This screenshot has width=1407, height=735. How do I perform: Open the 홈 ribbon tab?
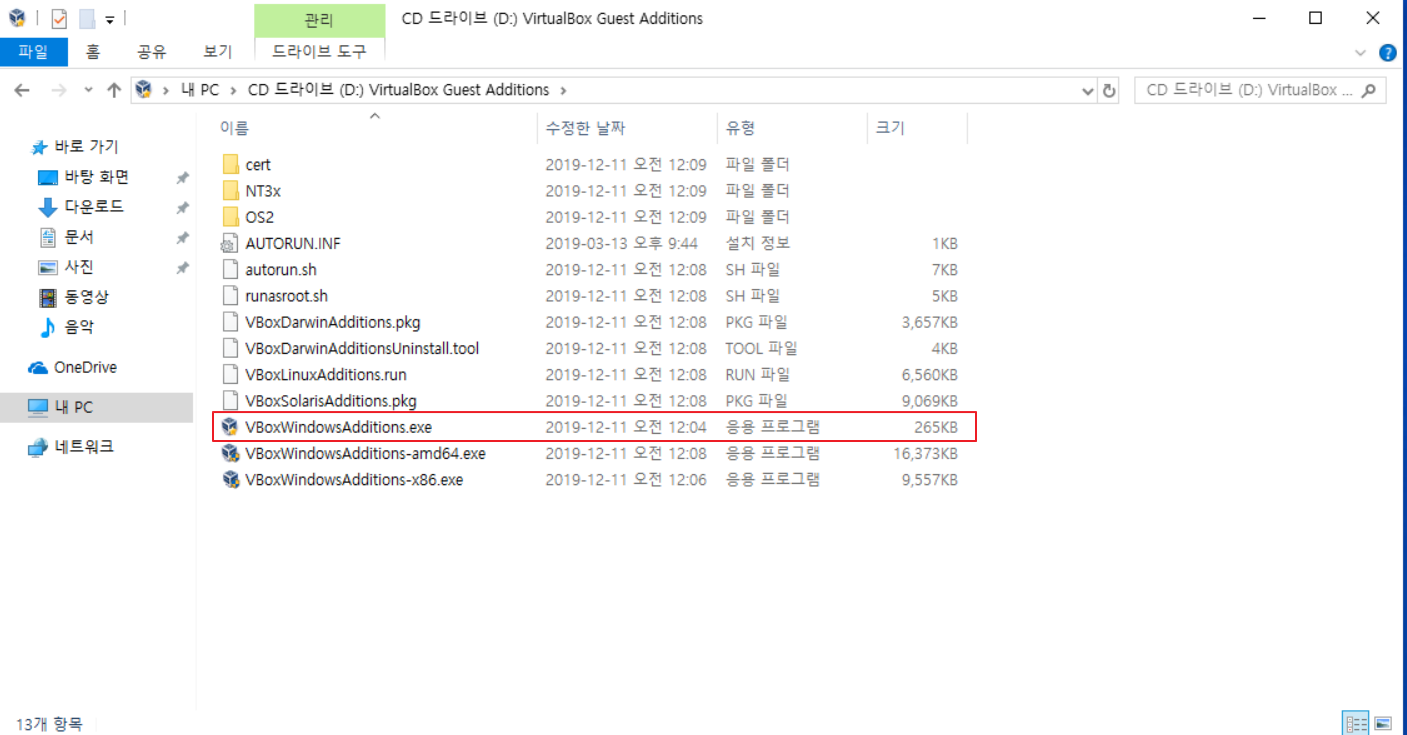pyautogui.click(x=93, y=52)
